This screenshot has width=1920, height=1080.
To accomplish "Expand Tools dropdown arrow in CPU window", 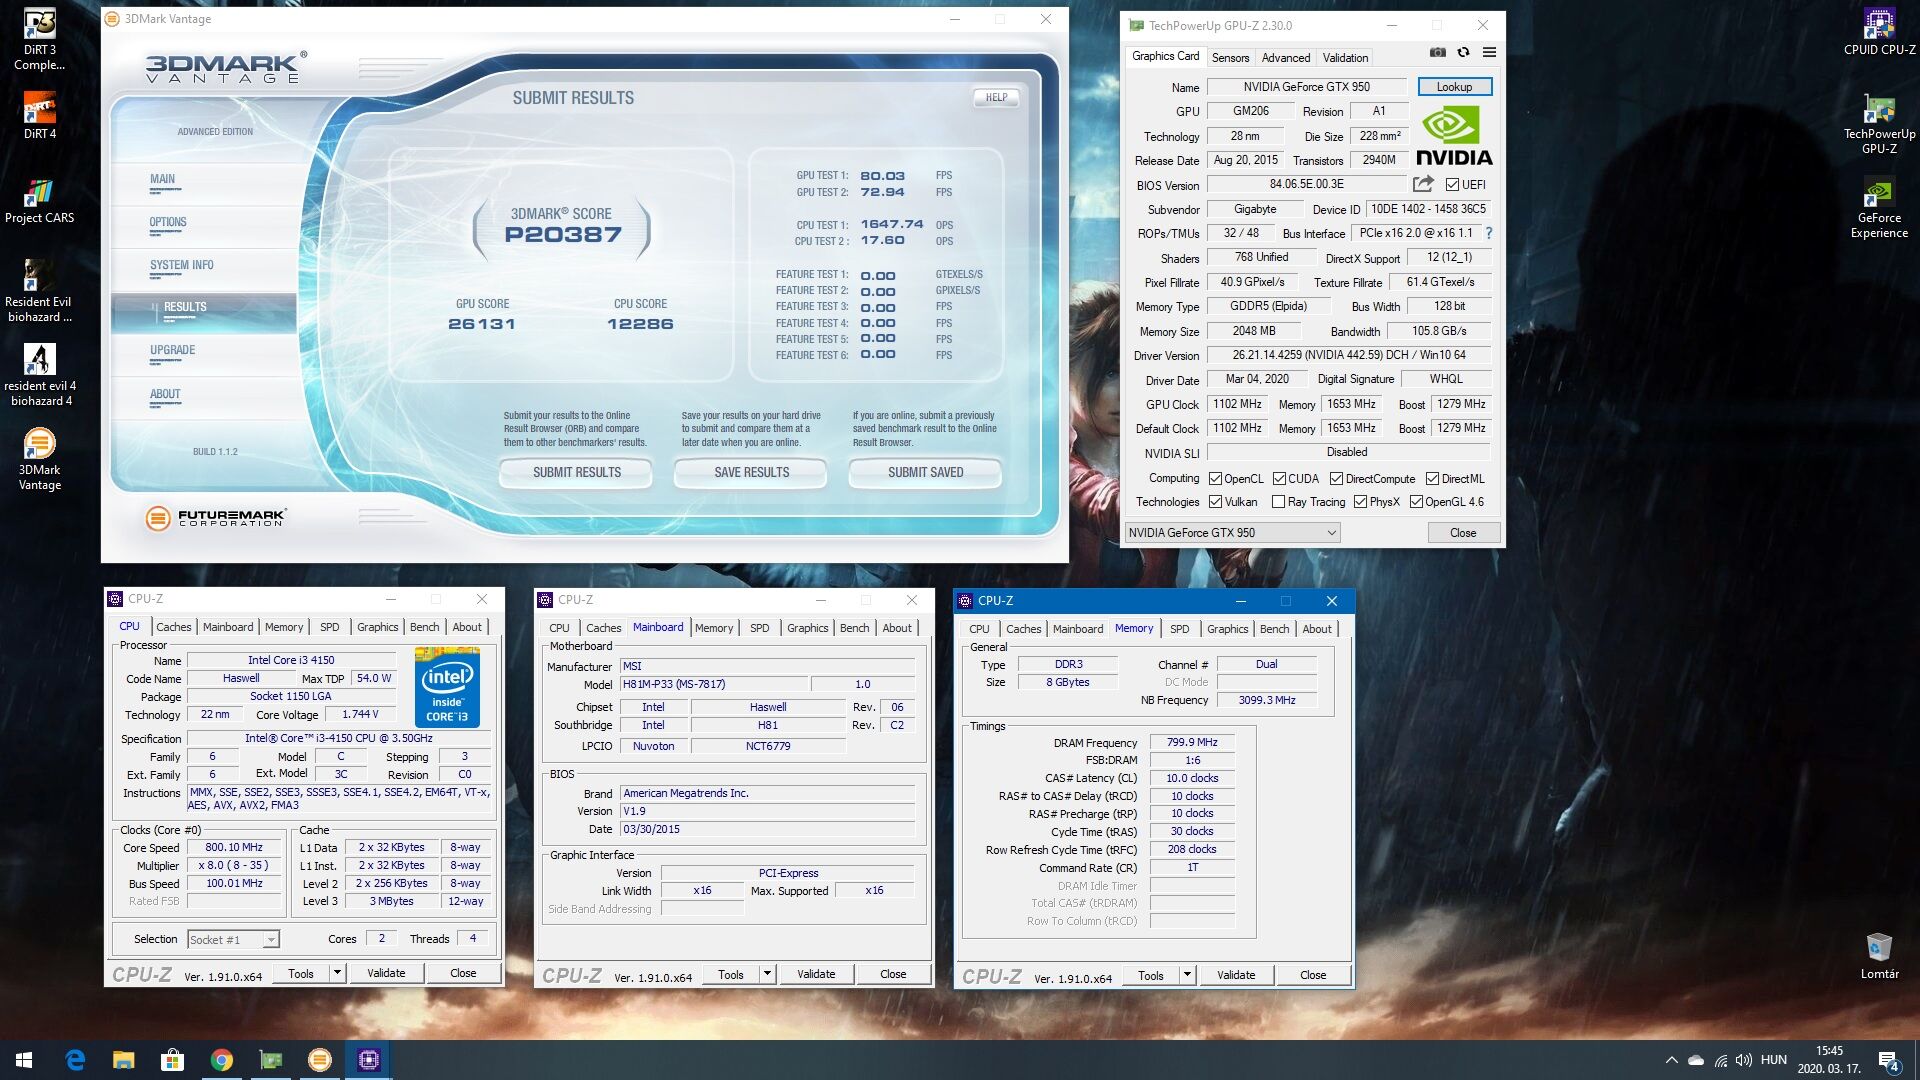I will click(337, 973).
